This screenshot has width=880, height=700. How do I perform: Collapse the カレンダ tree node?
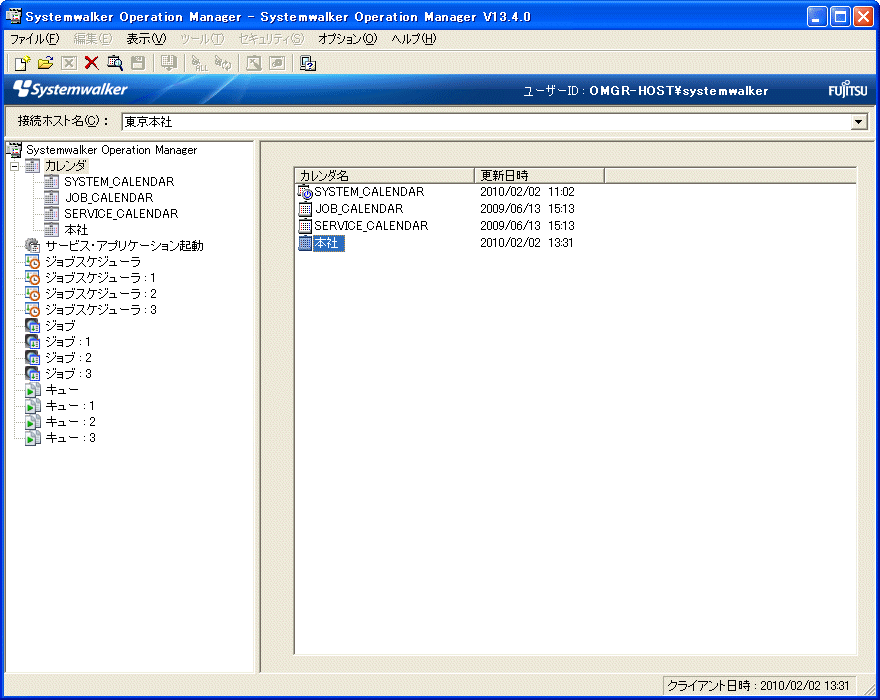15,166
